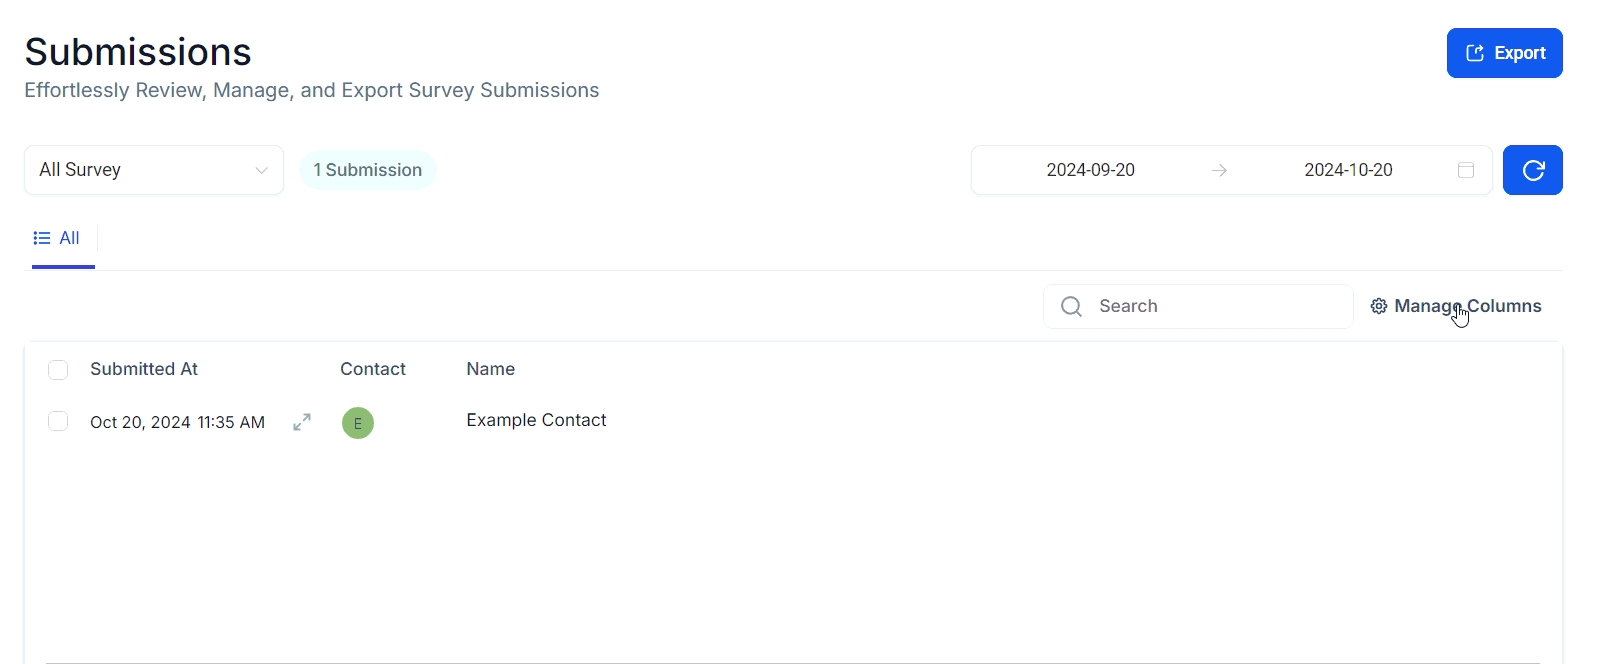The width and height of the screenshot is (1604, 664).
Task: Open Manage Columns settings
Action: [x=1467, y=306]
